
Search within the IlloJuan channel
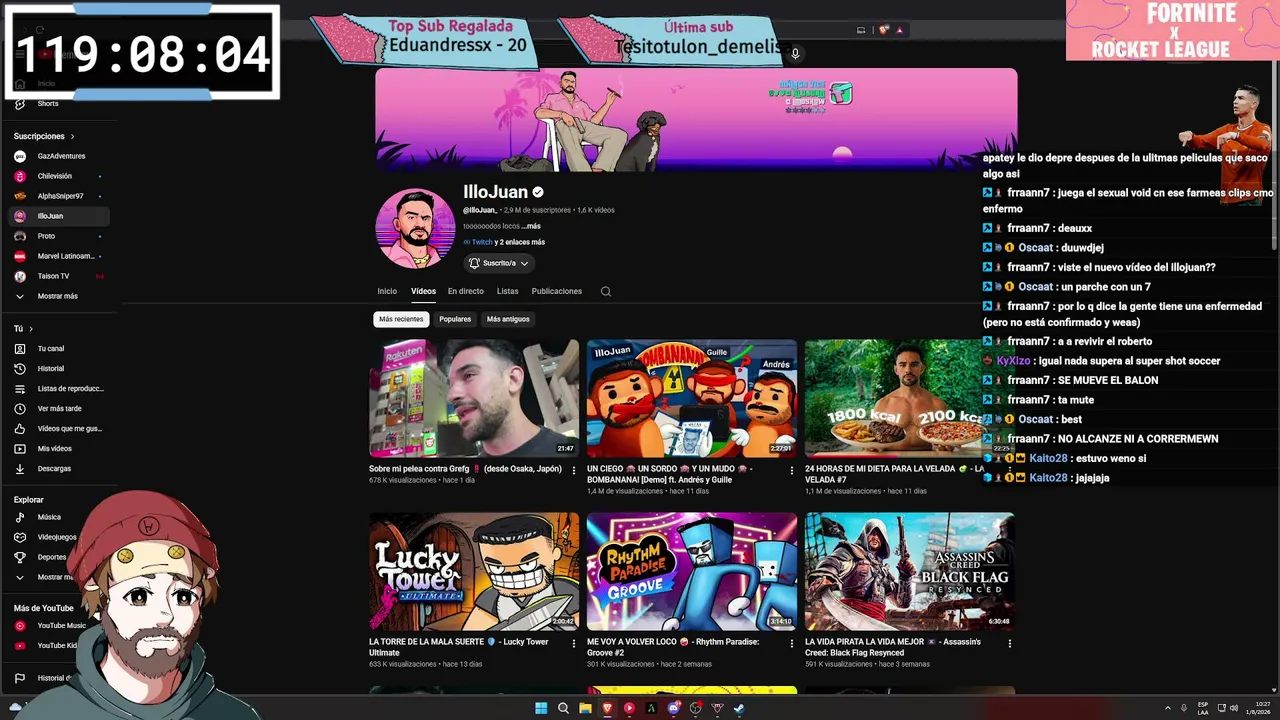click(605, 292)
